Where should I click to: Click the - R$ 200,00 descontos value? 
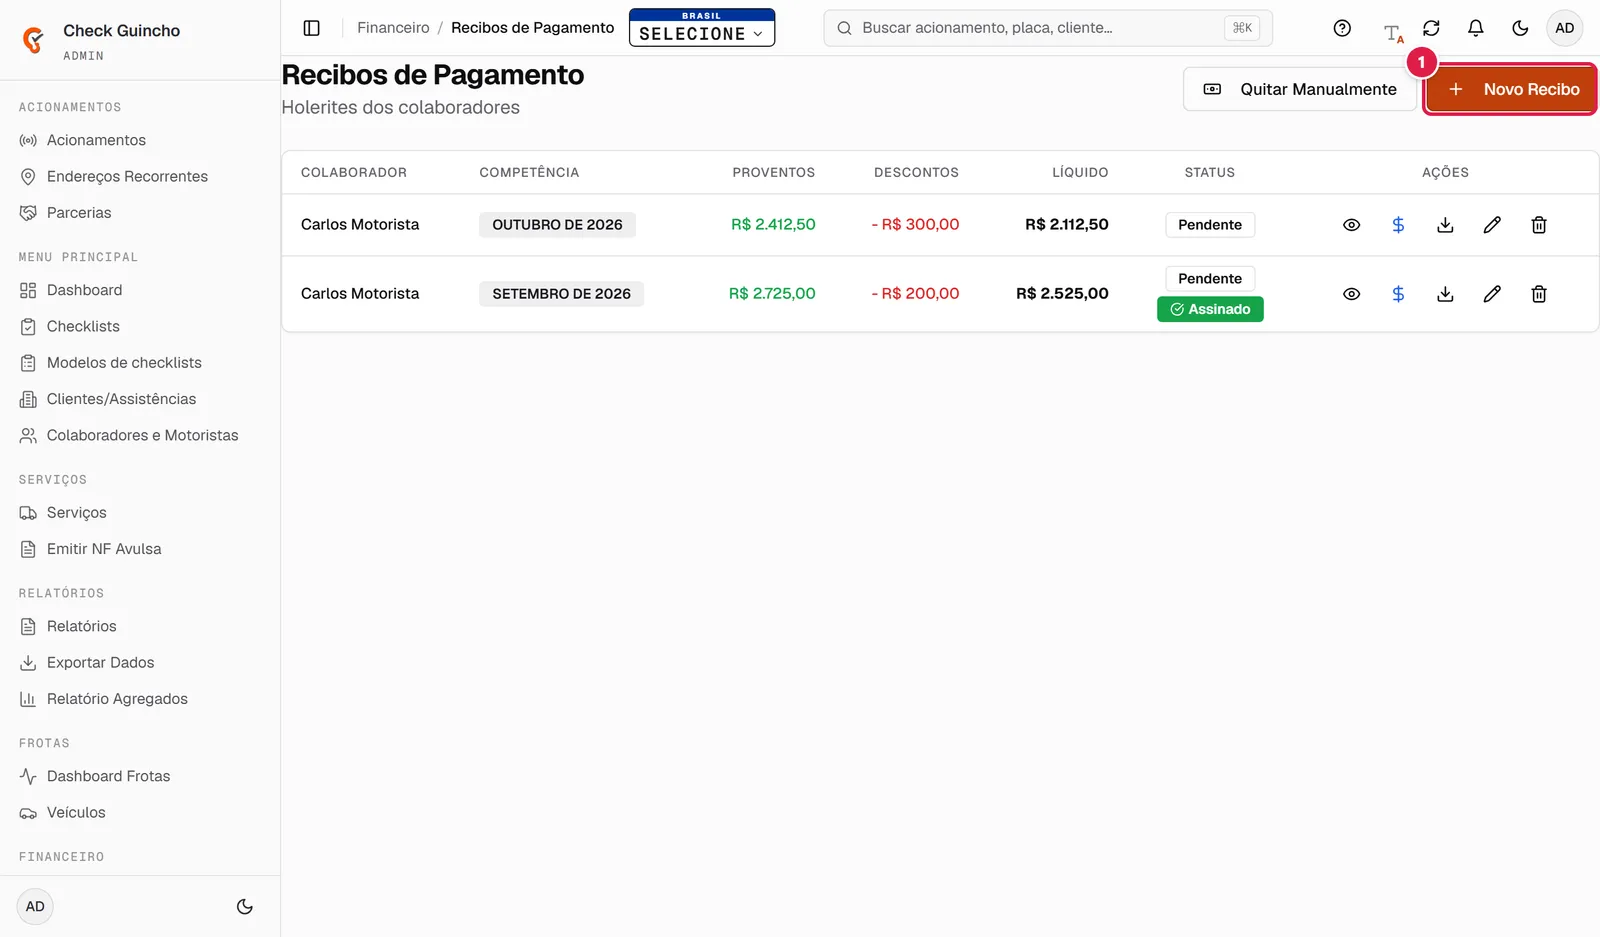(x=915, y=294)
